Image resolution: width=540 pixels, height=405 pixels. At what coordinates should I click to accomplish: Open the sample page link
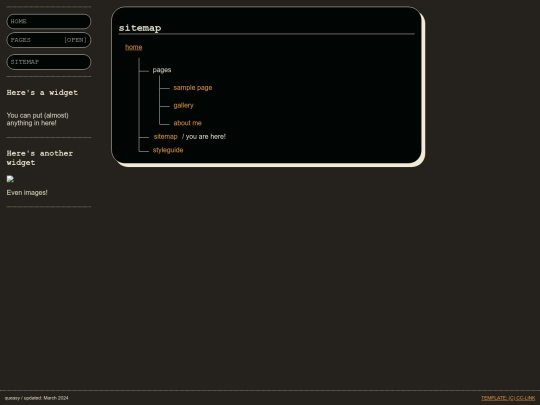pos(193,88)
